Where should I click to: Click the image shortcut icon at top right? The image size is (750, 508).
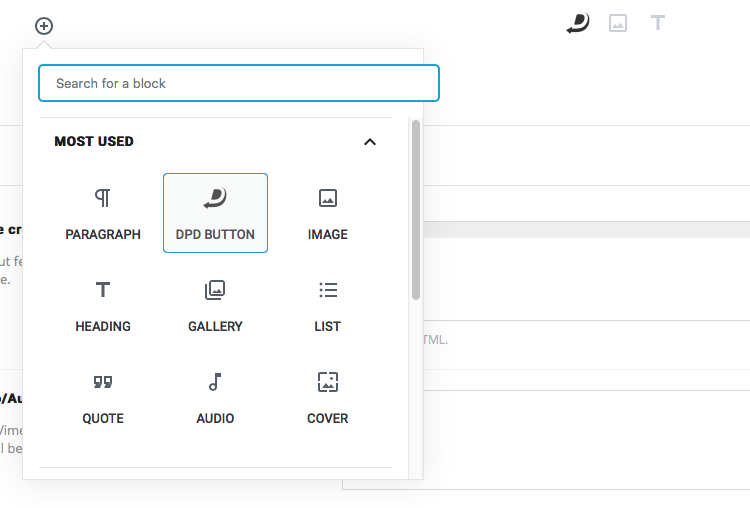point(618,23)
